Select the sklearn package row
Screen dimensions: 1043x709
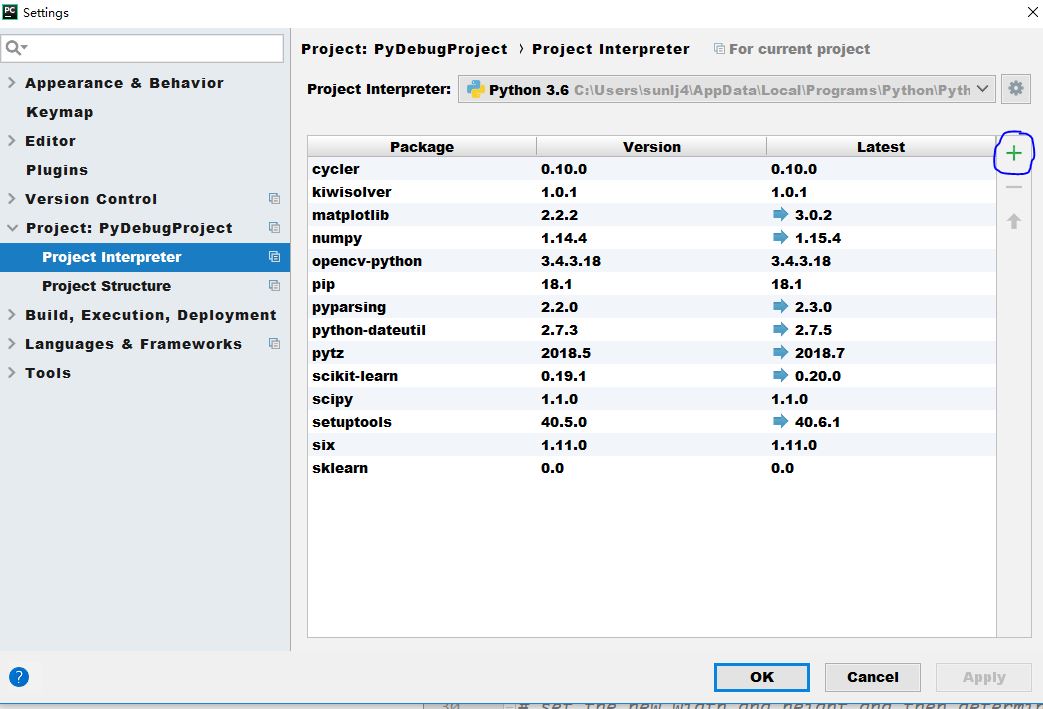click(x=652, y=468)
